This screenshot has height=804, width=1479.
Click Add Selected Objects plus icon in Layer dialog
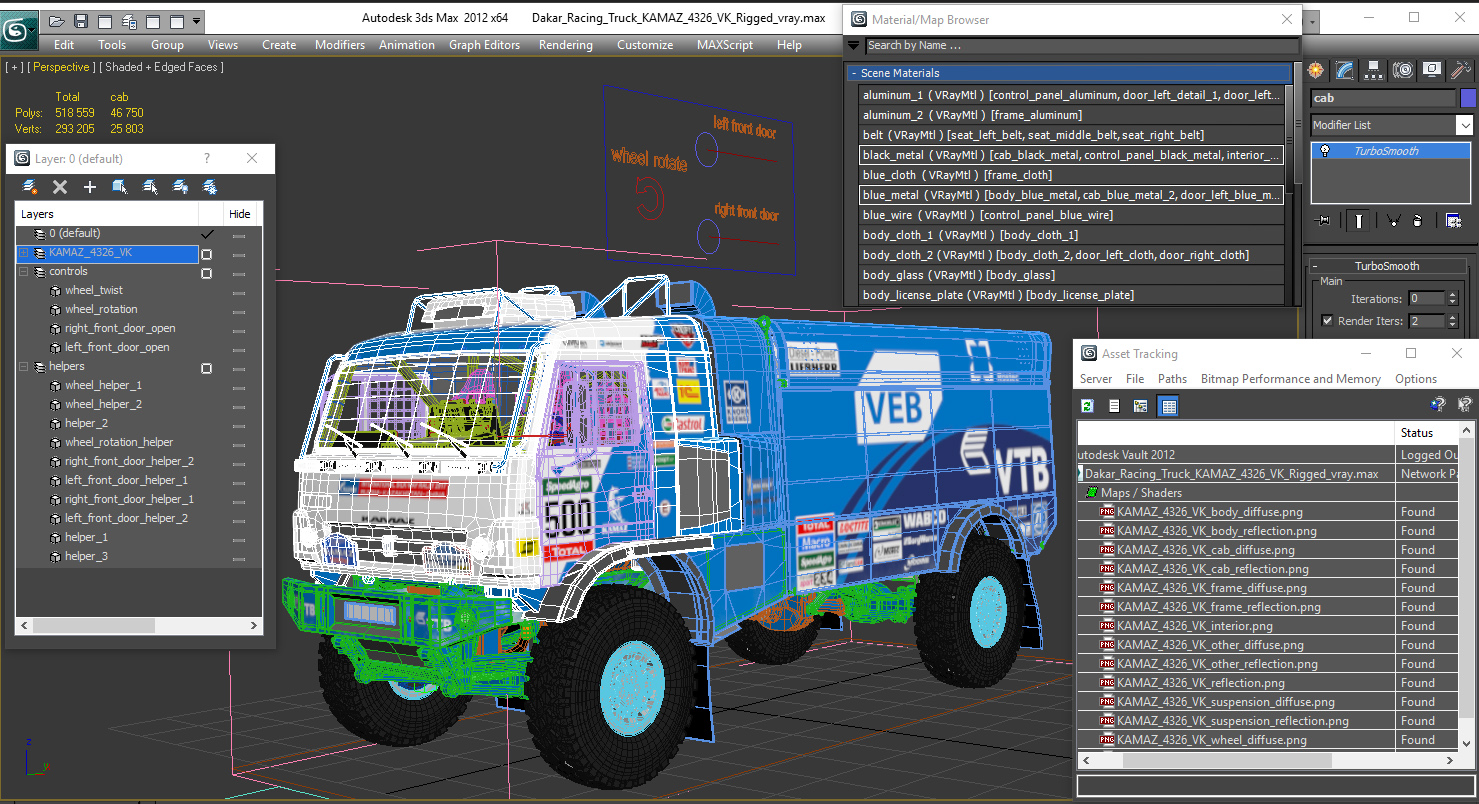click(x=90, y=187)
